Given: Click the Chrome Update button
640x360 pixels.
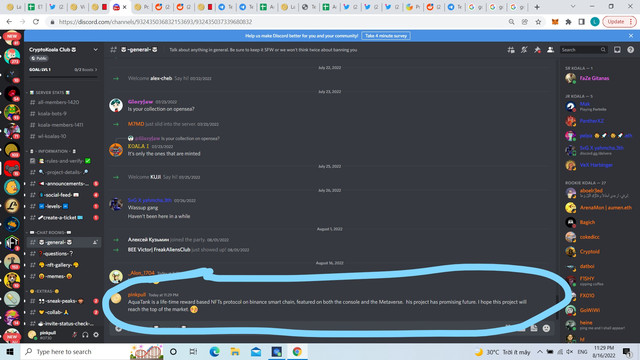Looking at the screenshot, I should tap(619, 22).
